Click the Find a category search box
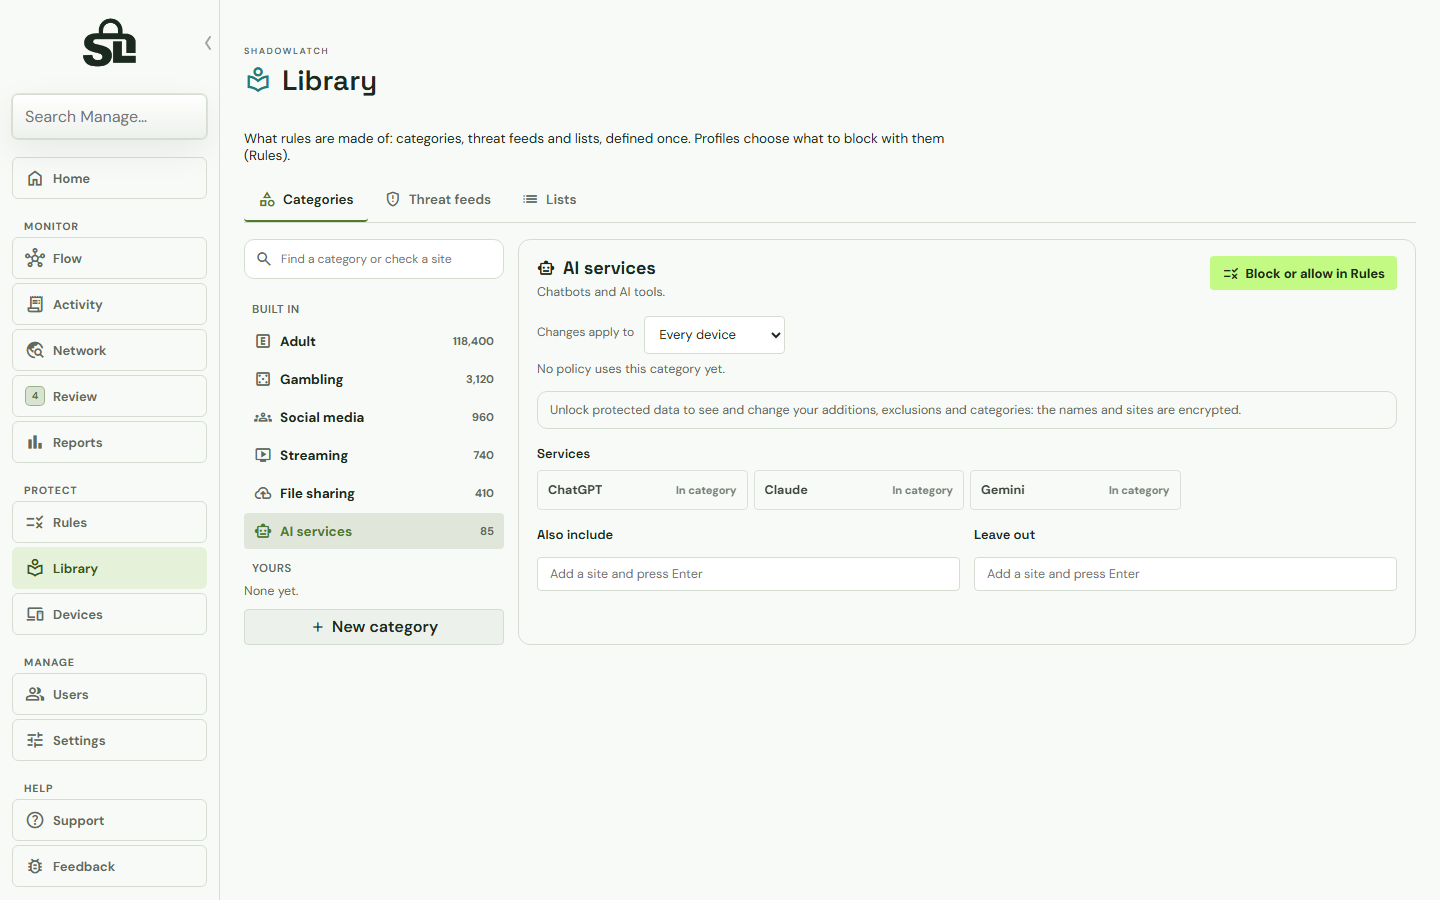 (x=374, y=259)
